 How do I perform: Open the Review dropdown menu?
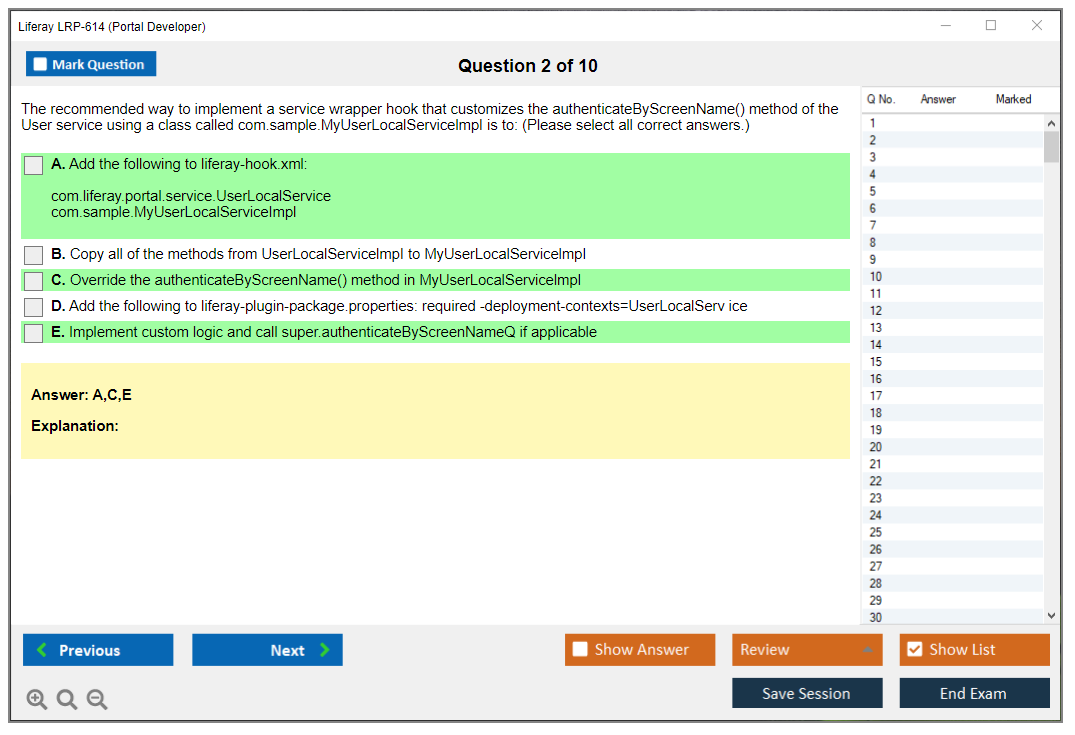pos(807,650)
